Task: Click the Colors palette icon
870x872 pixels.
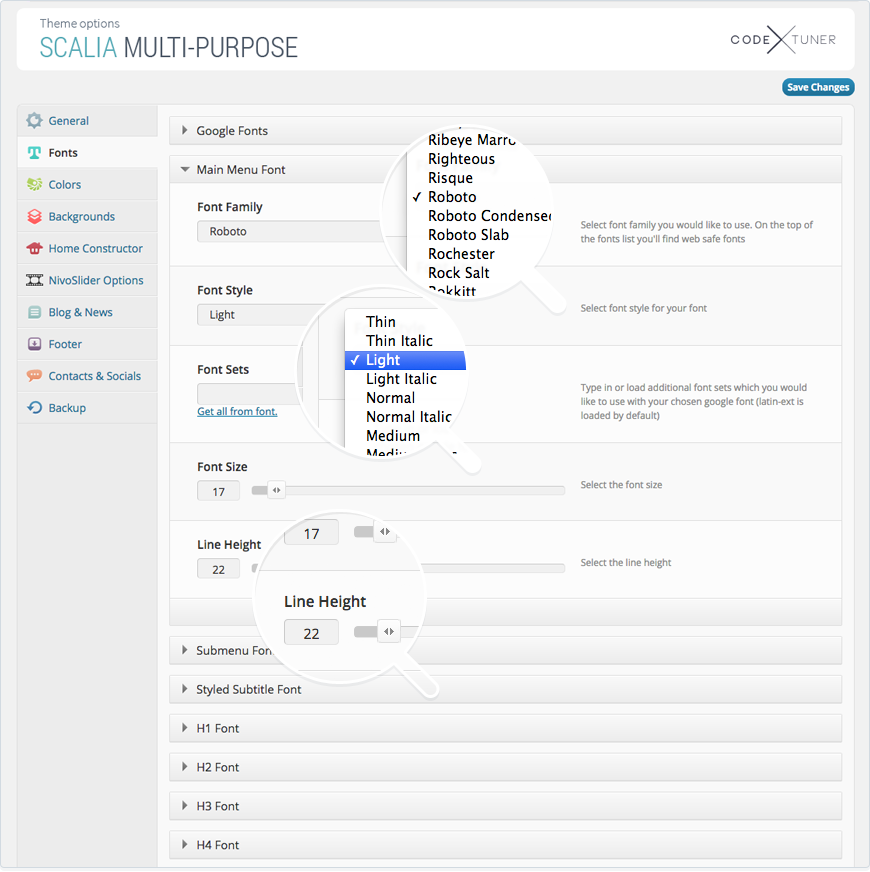Action: (x=35, y=185)
